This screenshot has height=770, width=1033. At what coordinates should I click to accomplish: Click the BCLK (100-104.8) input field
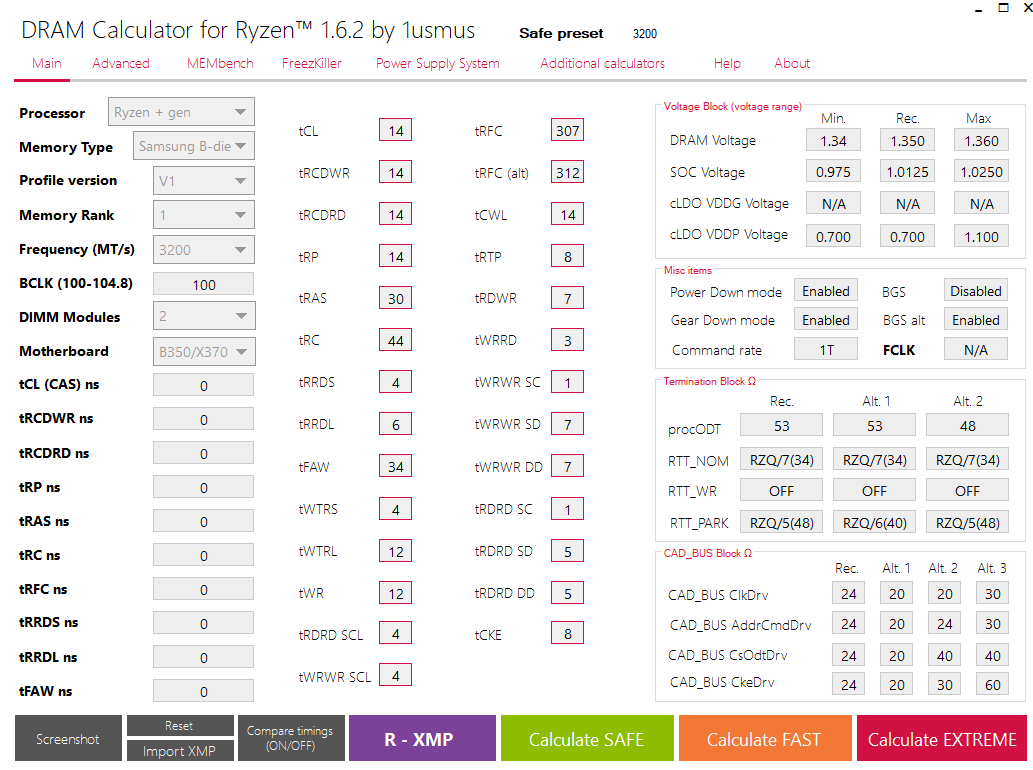click(x=204, y=284)
